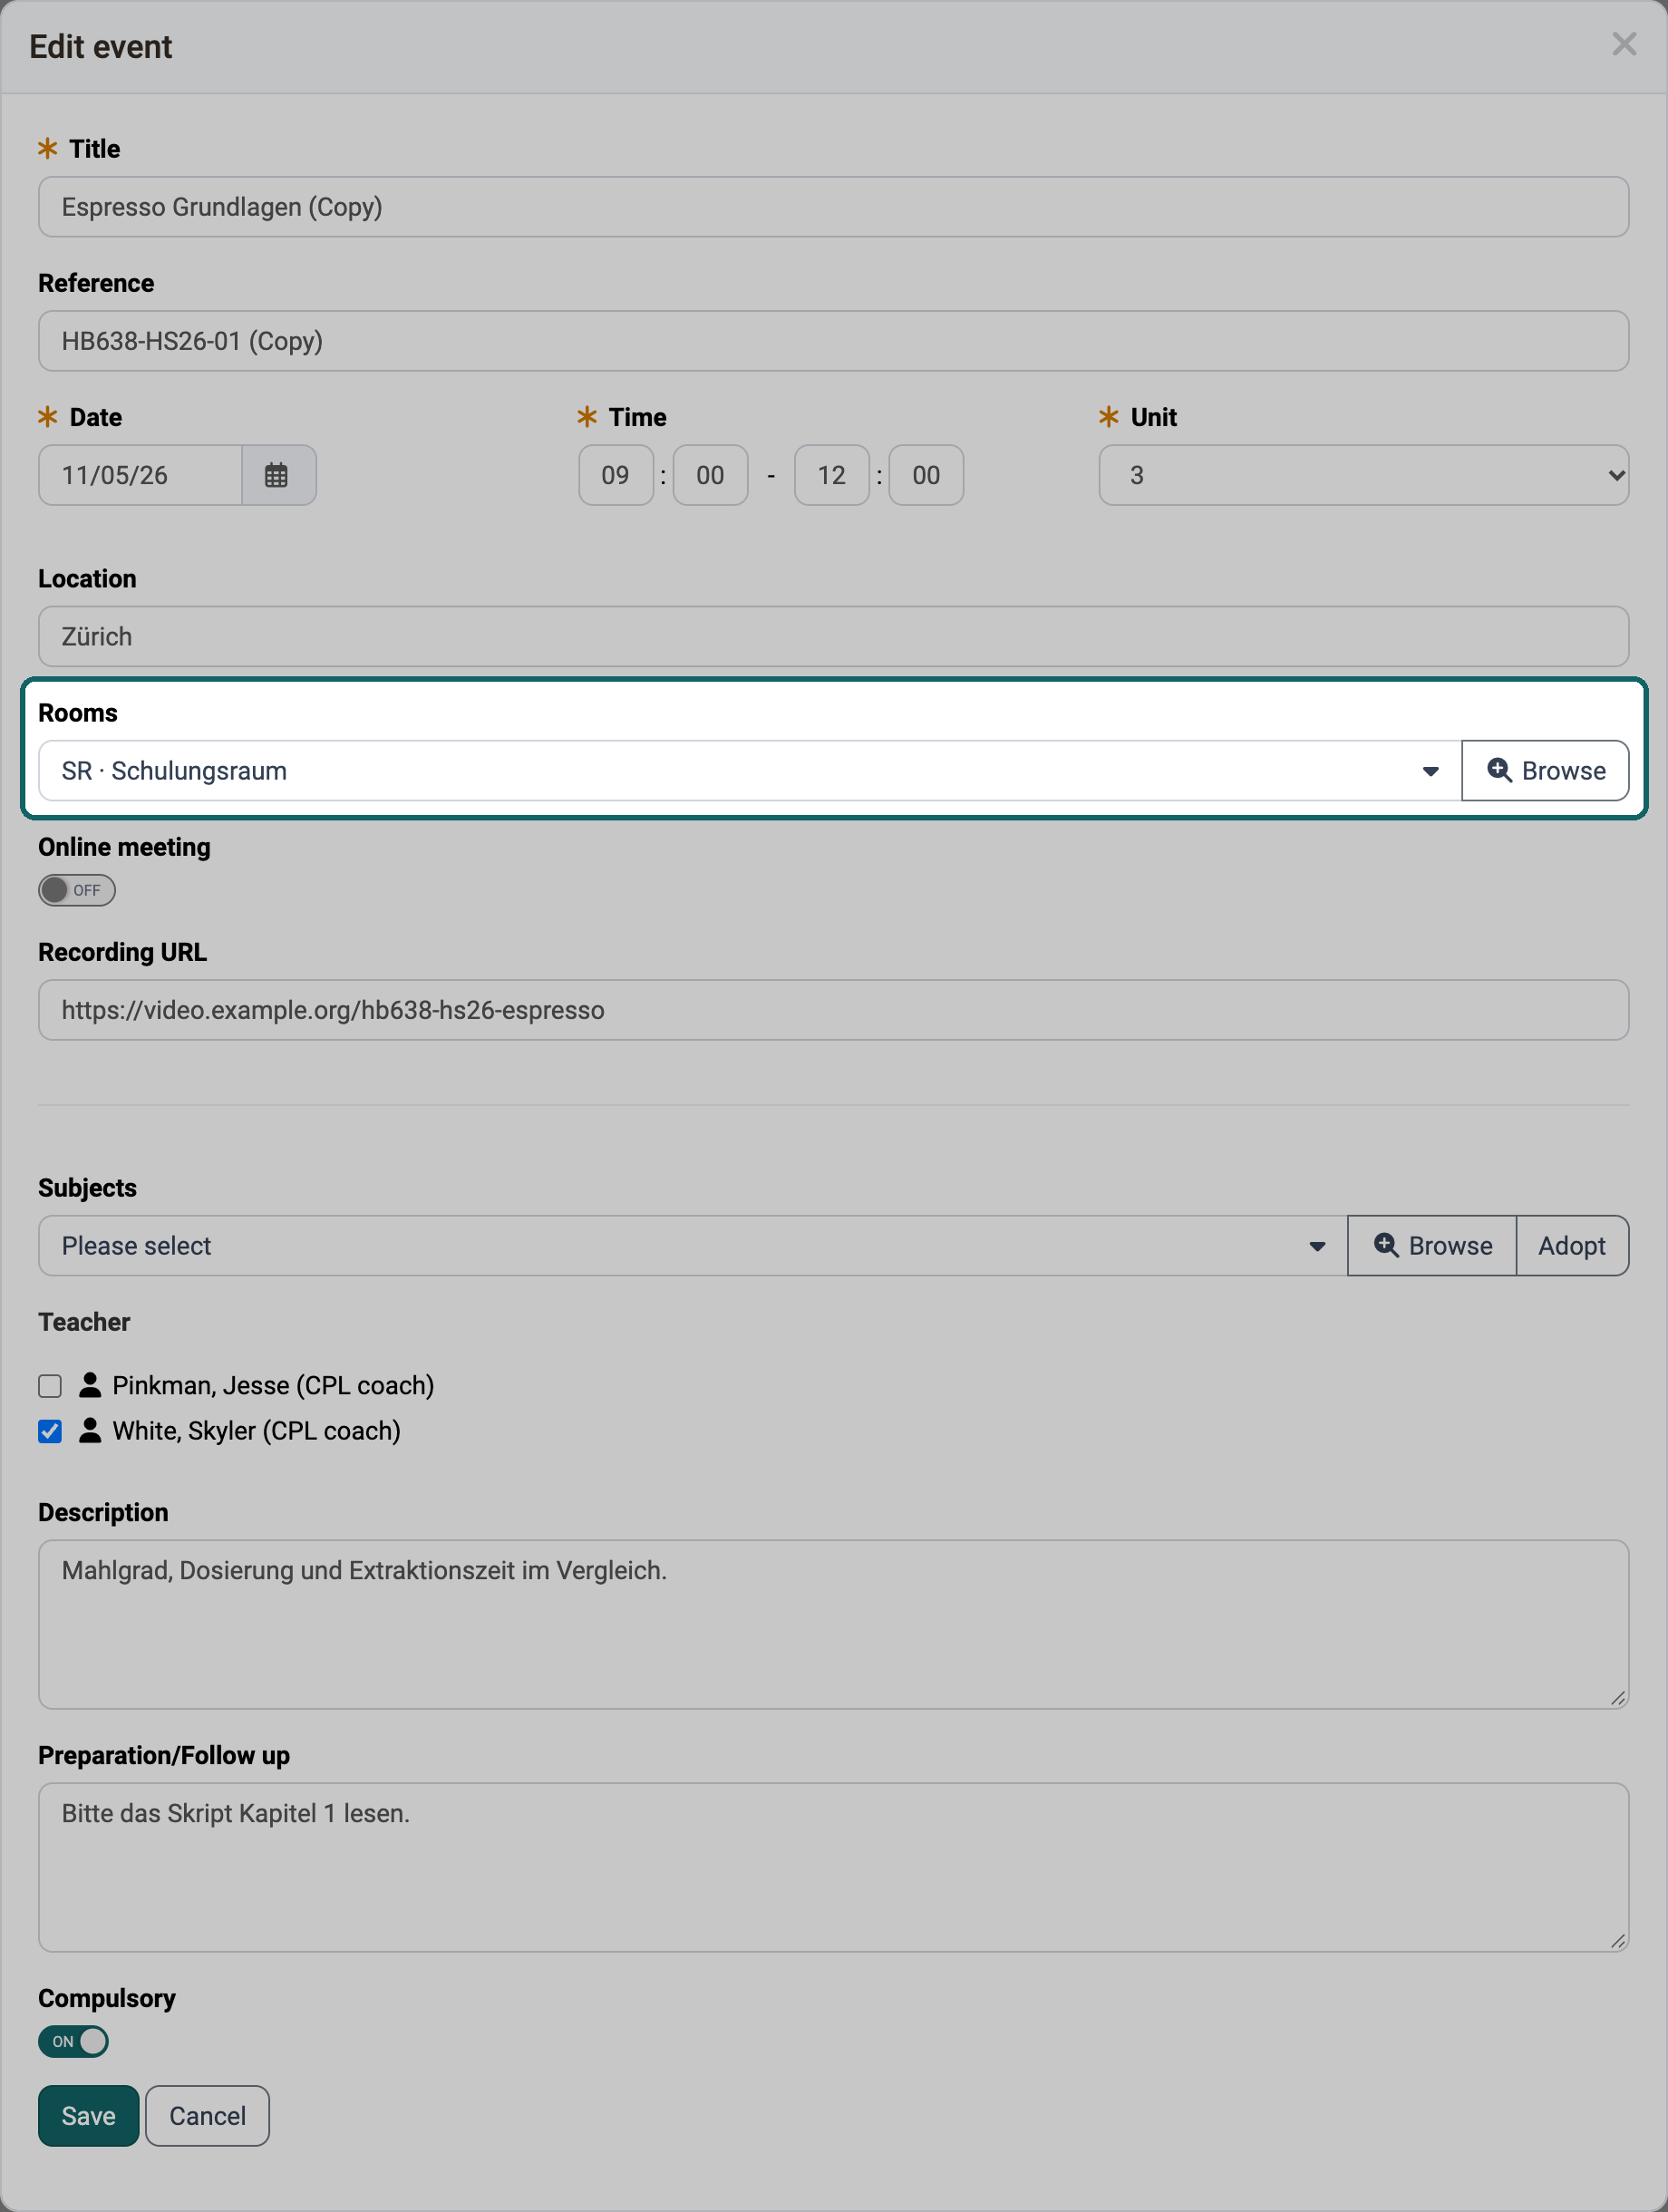Screen dimensions: 1668x2212
Task: Toggle the Online meeting switch
Action: coord(77,890)
